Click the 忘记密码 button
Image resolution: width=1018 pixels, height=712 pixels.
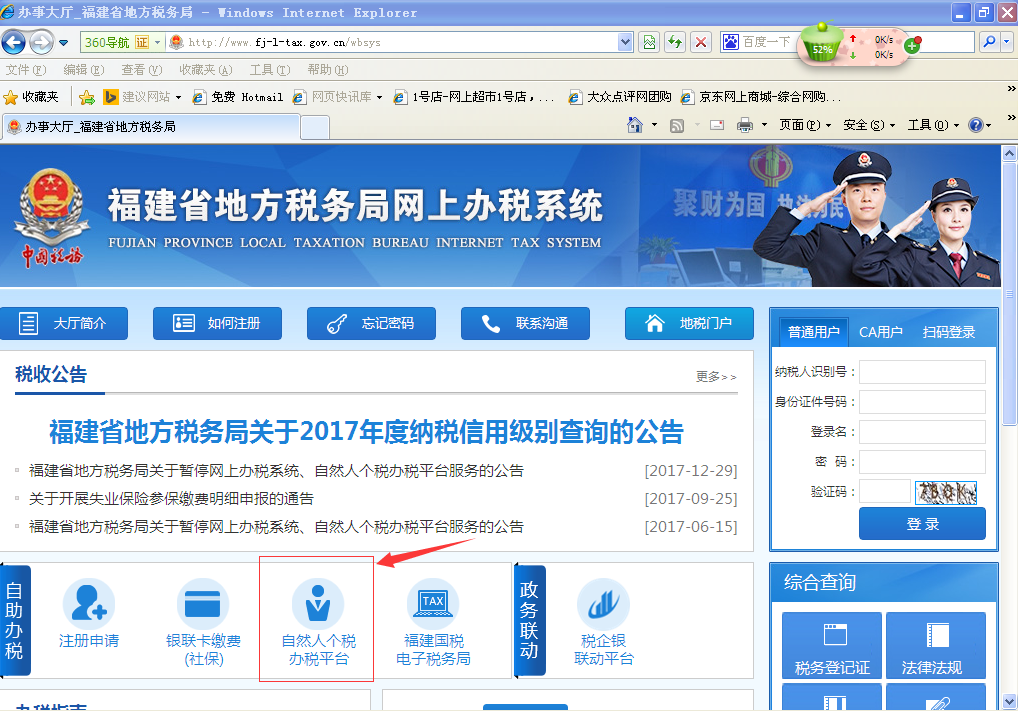(x=371, y=323)
